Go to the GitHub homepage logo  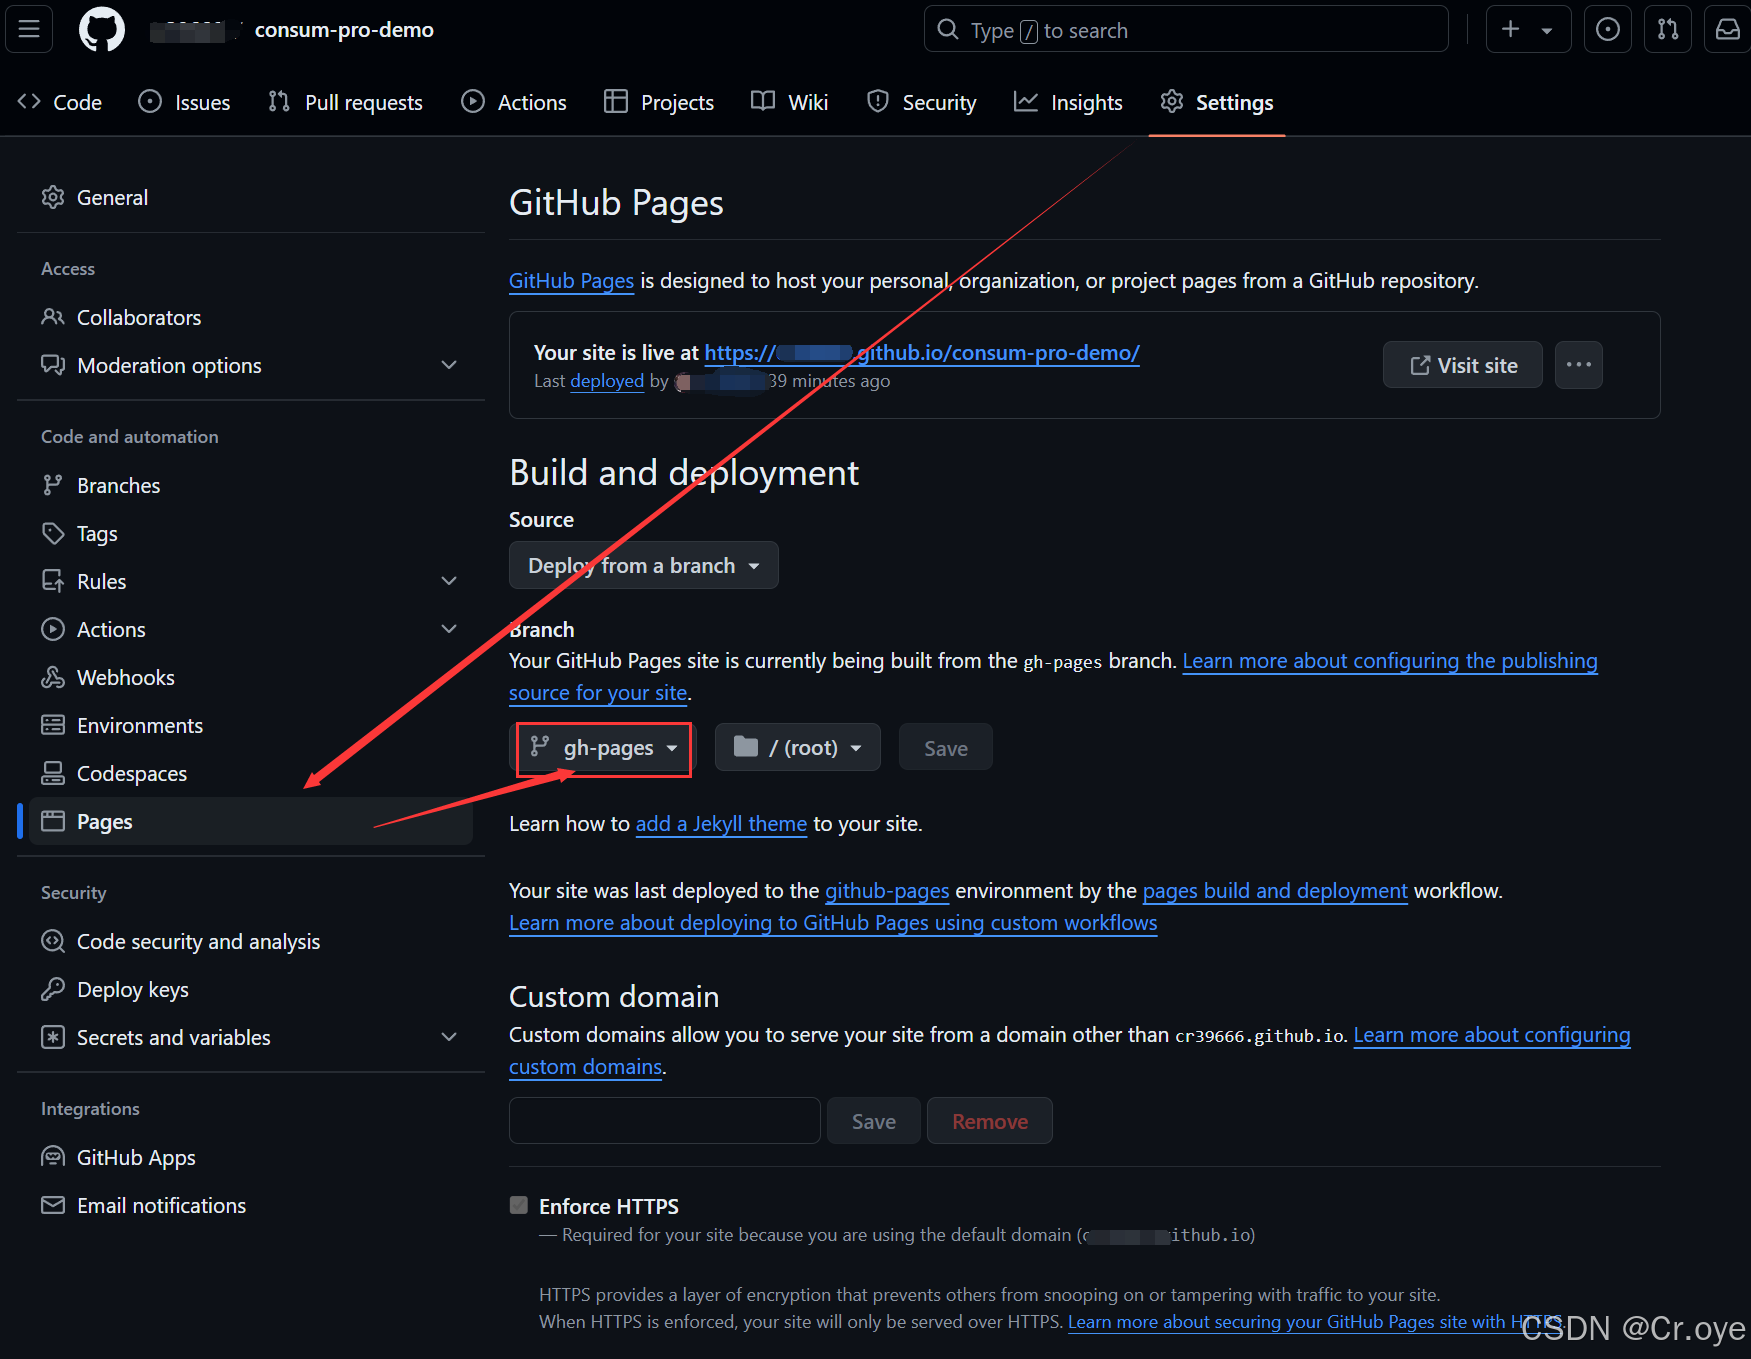[x=102, y=29]
